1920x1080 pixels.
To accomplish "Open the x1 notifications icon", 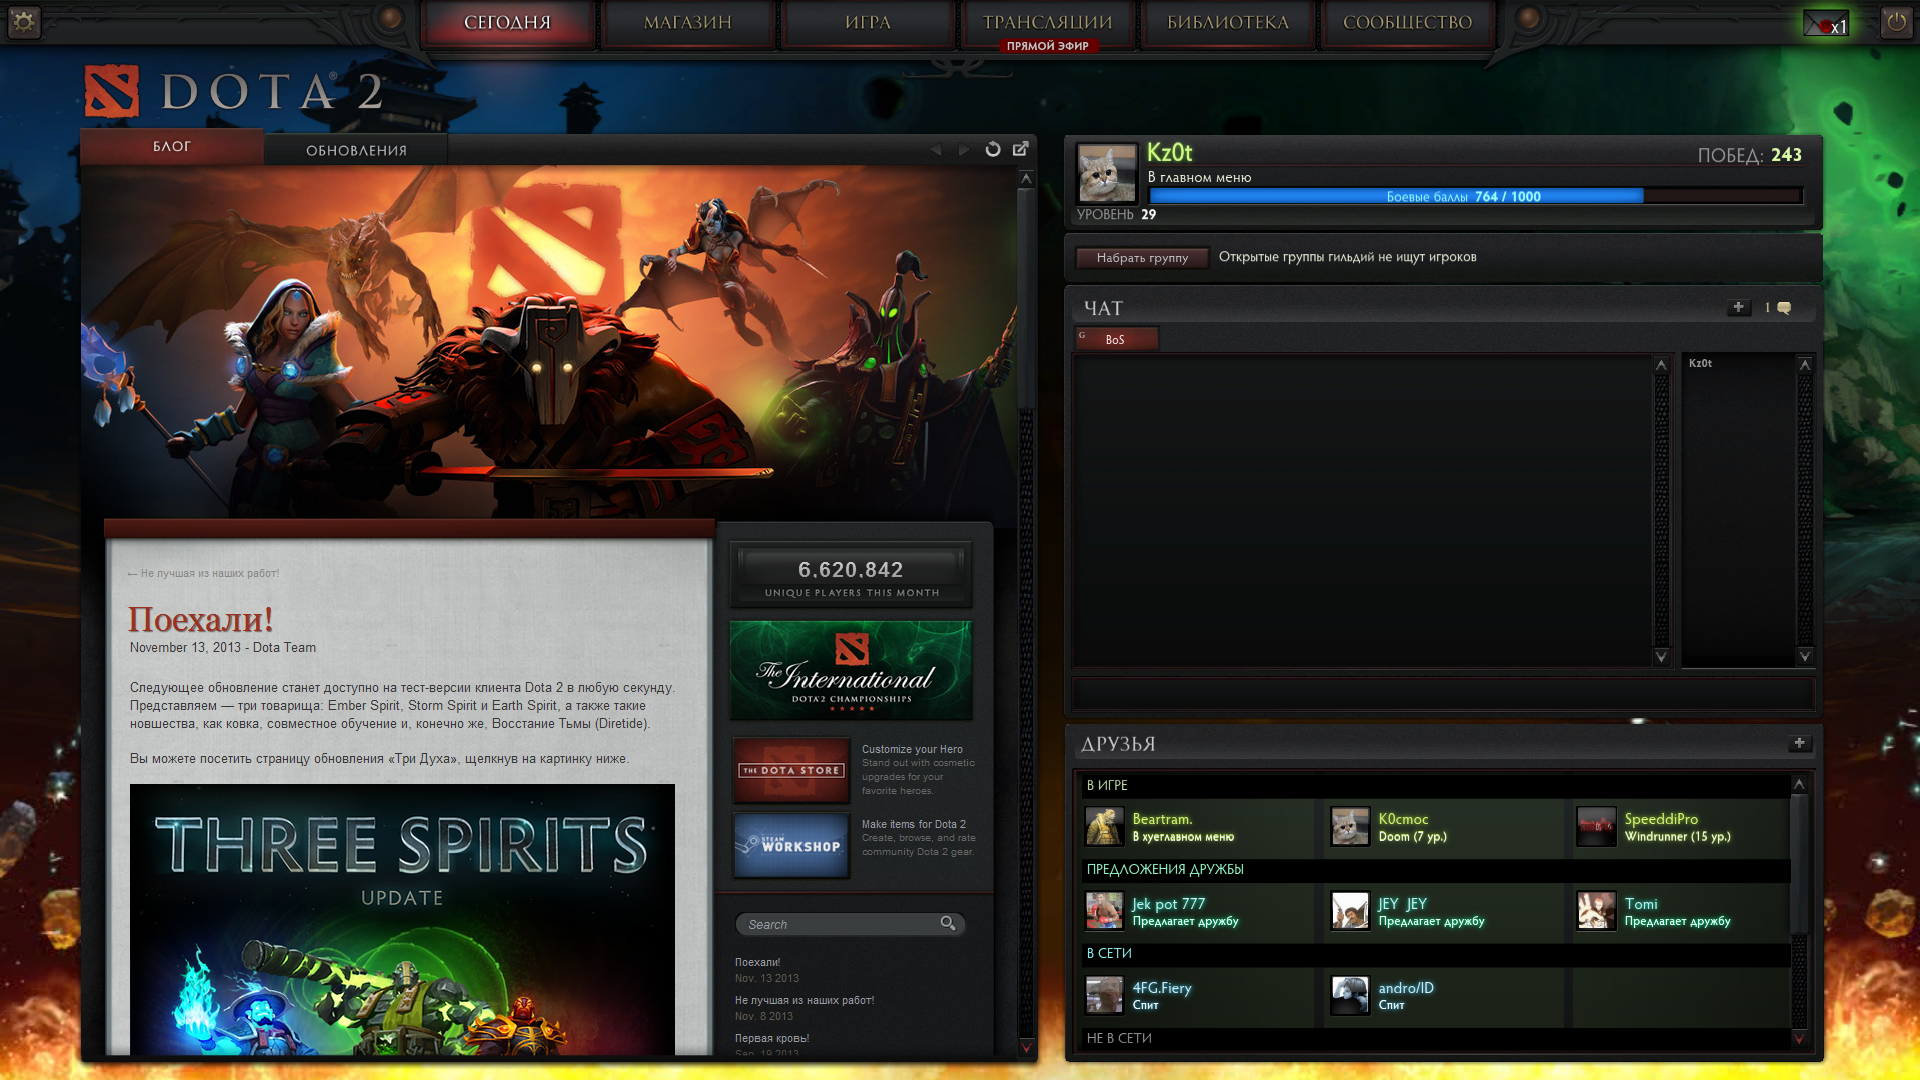I will (x=1826, y=22).
